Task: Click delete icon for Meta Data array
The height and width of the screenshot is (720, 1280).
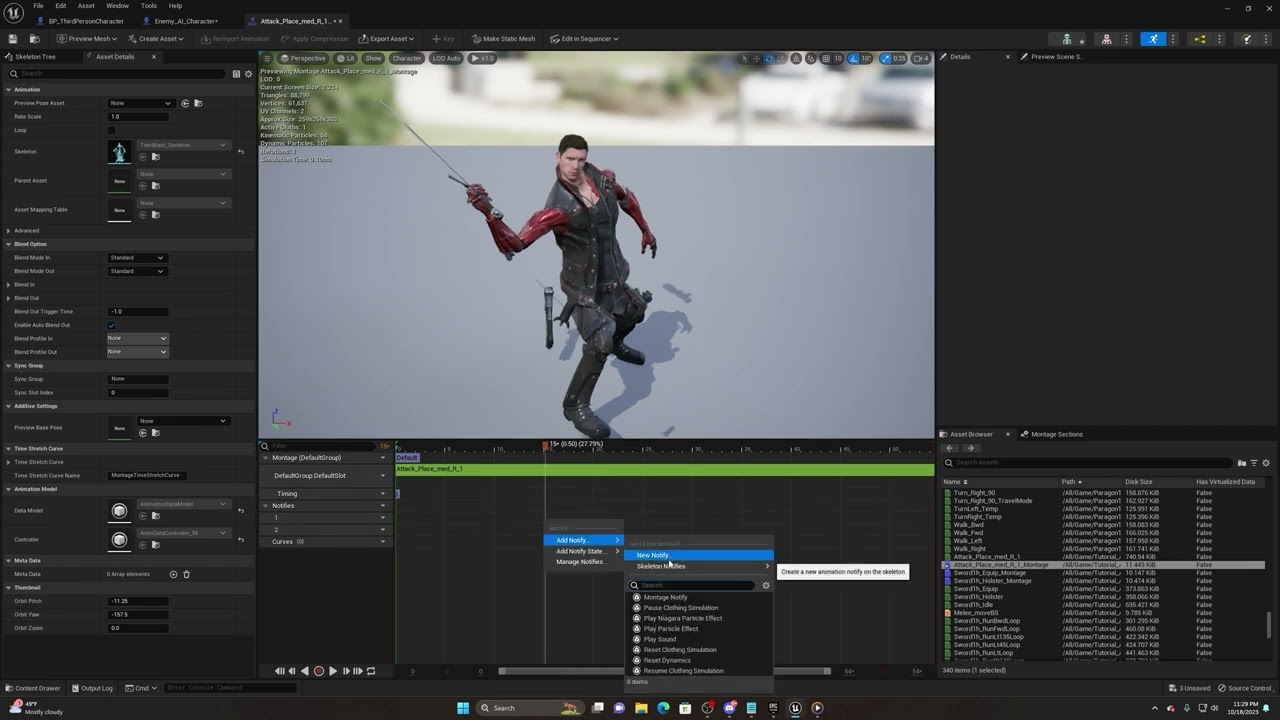Action: [x=186, y=574]
